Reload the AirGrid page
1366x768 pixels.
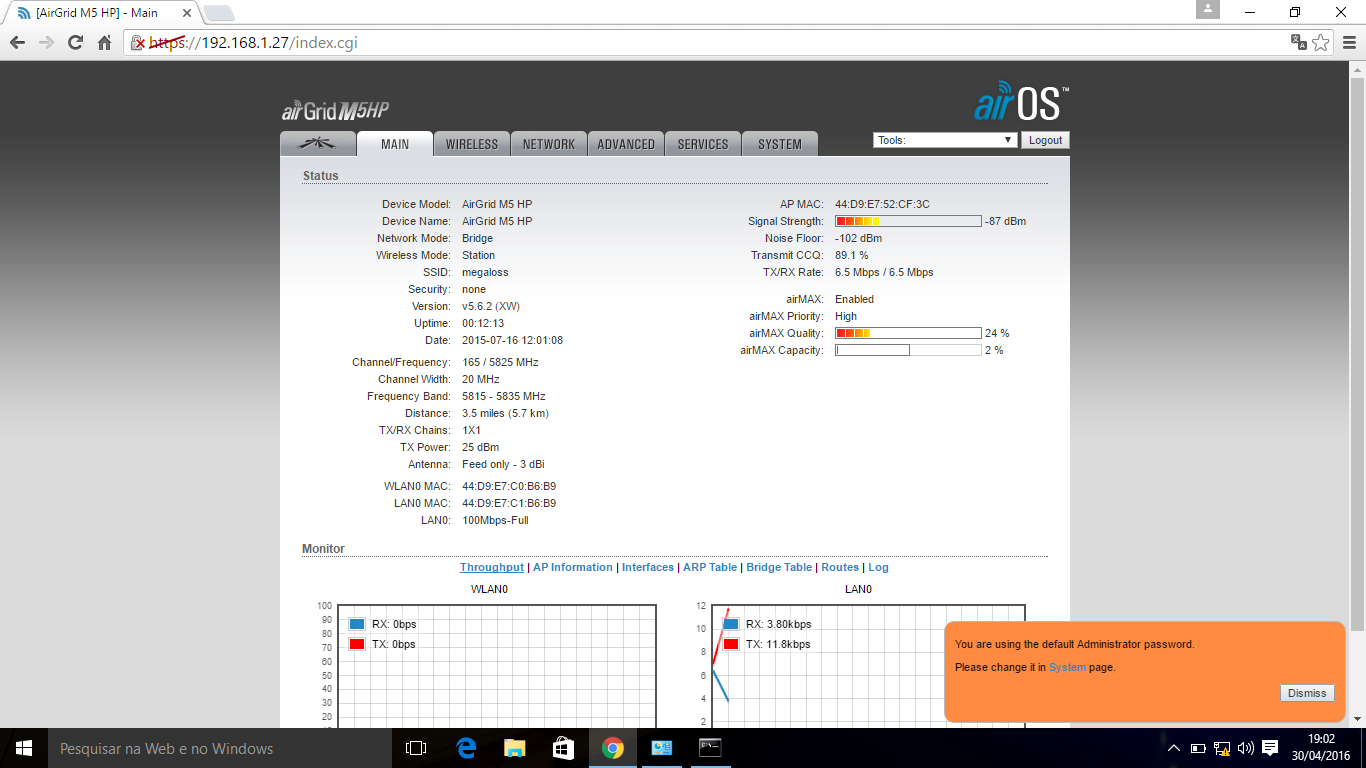point(75,43)
